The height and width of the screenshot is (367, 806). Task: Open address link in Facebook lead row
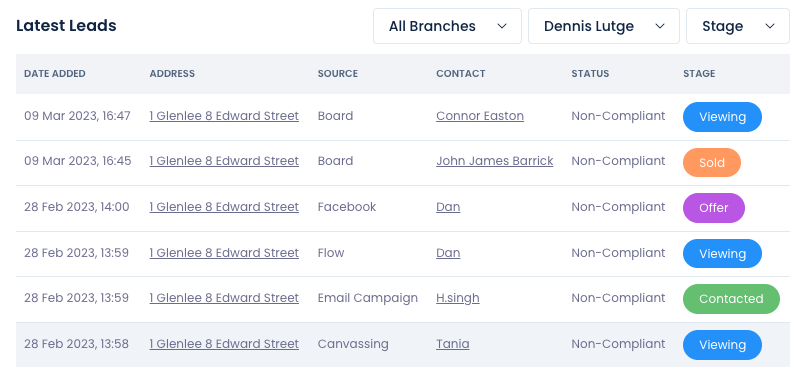[224, 207]
